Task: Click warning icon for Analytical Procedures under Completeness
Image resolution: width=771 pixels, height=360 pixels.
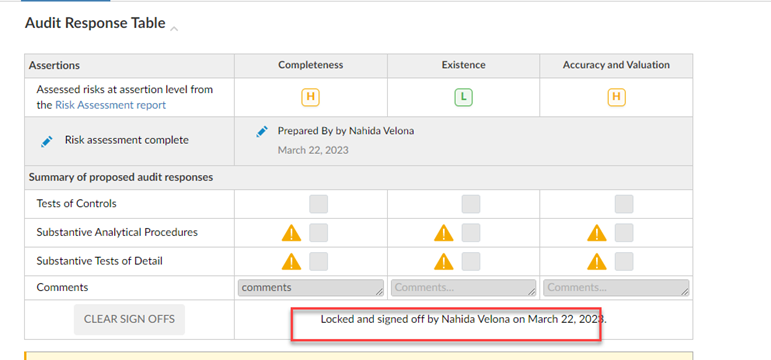Action: (x=291, y=233)
